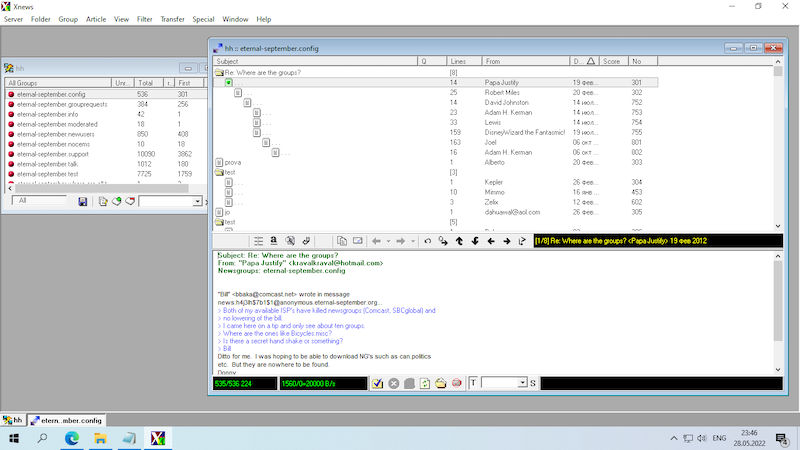Click the up arrow in article toolbar
Viewport: 800px width, 450px height.
[458, 241]
